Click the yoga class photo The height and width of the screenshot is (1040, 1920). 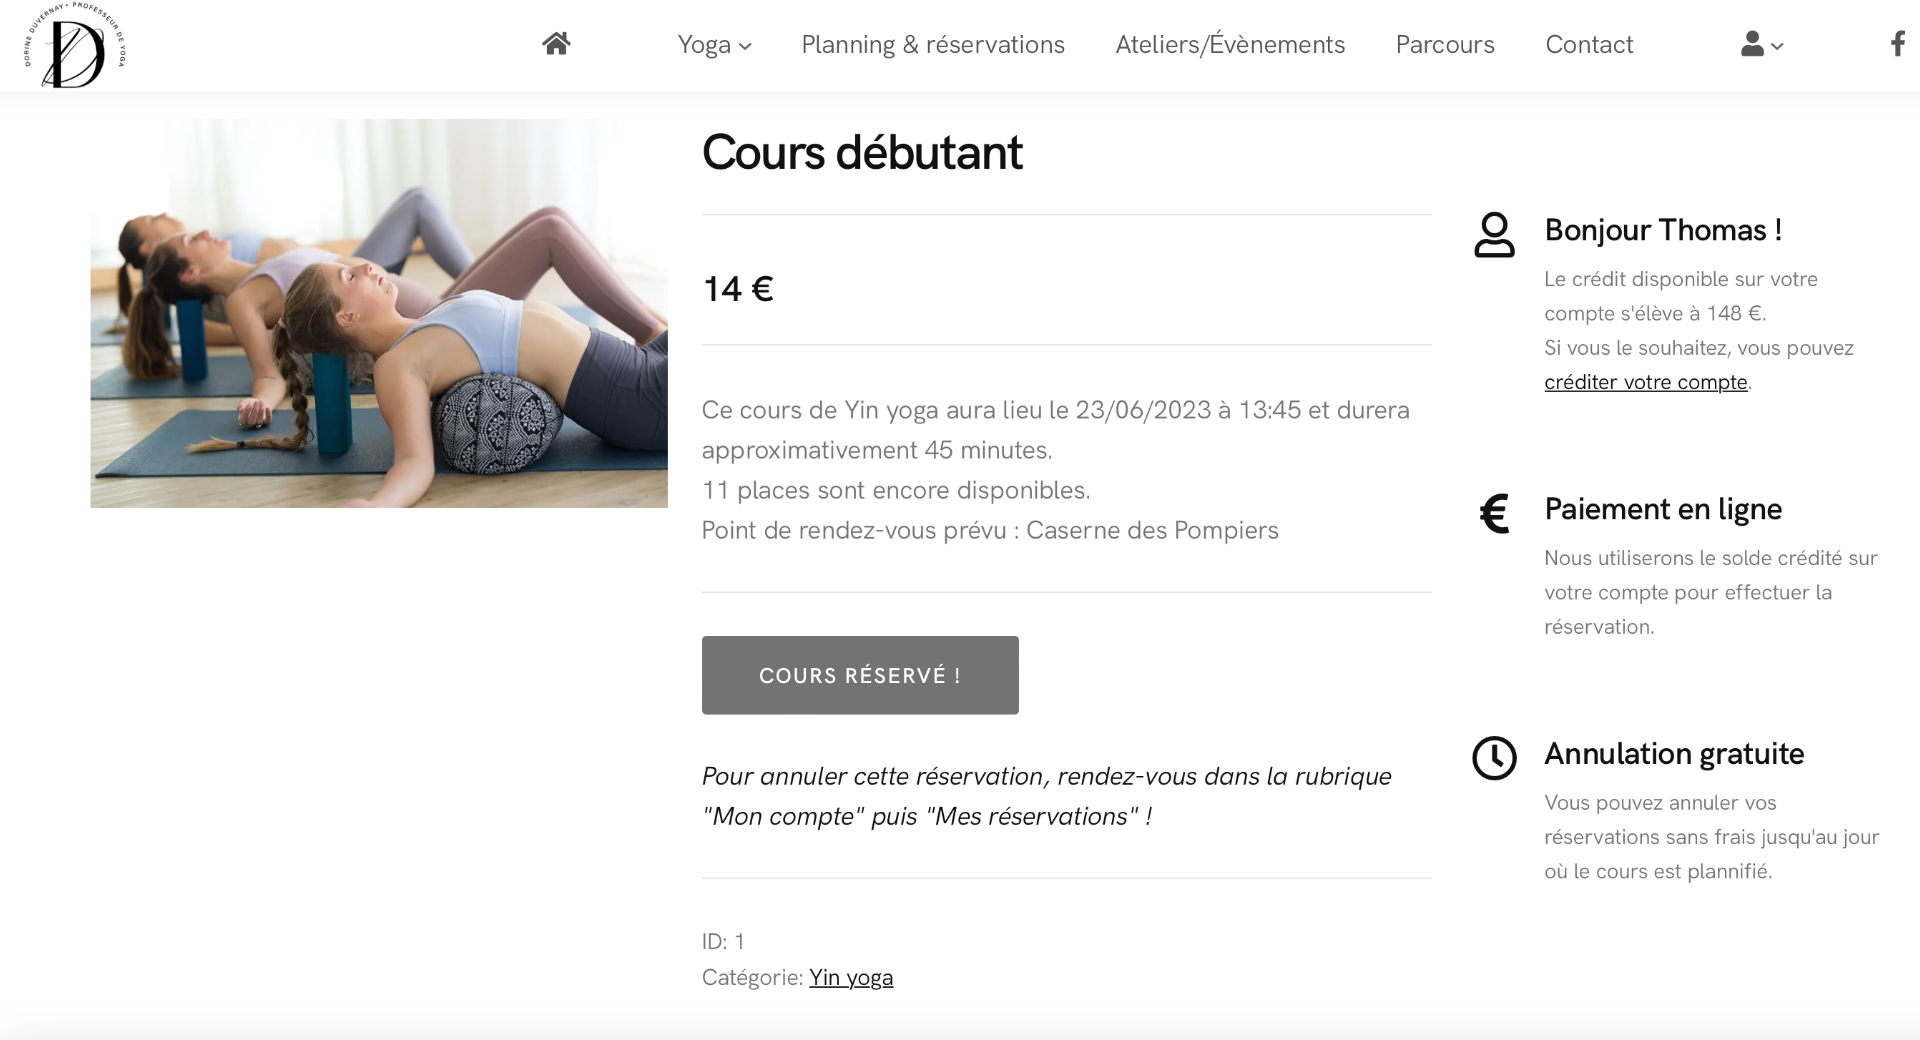[x=379, y=313]
